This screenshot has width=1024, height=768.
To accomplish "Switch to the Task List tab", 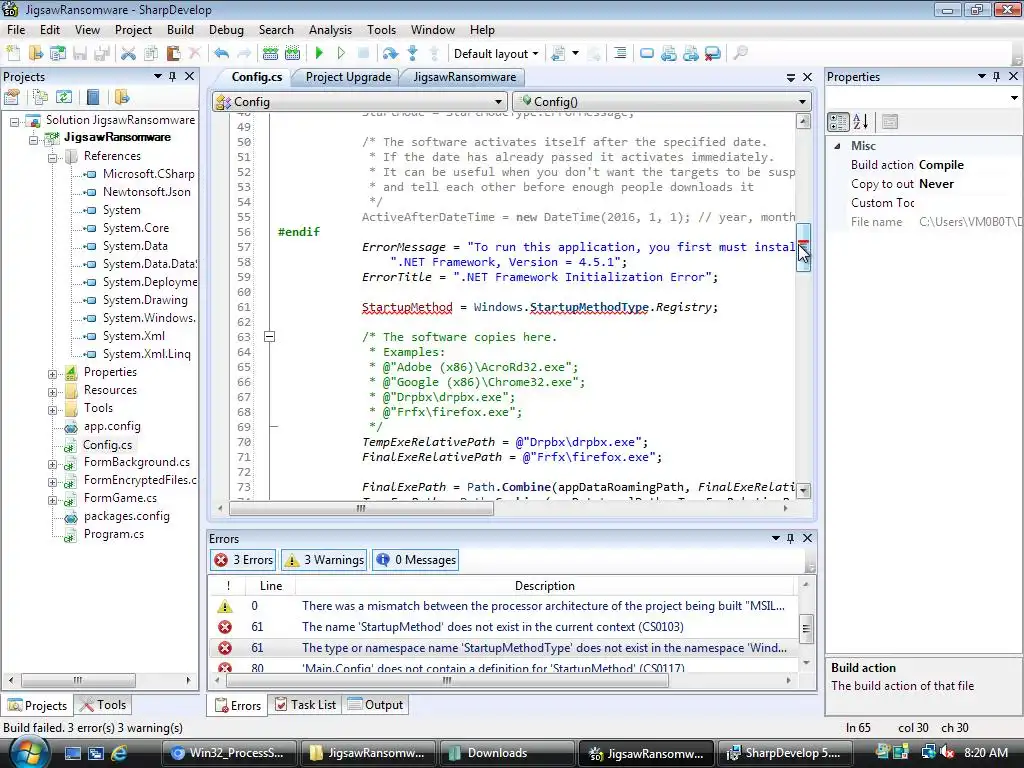I will pos(306,705).
